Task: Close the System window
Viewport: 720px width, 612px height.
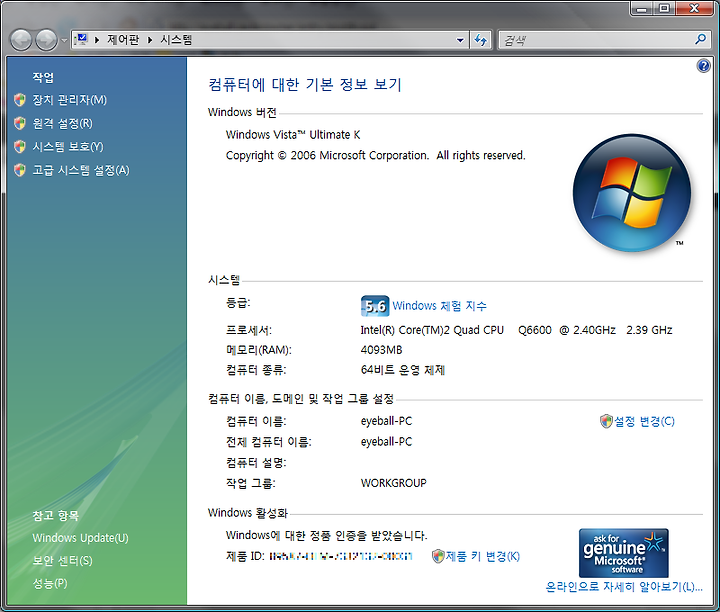Action: pos(694,8)
